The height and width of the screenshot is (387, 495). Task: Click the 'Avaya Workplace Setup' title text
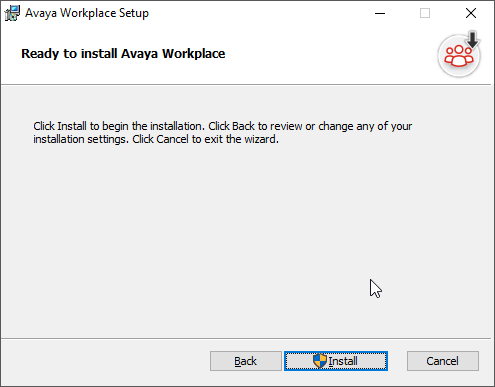coord(87,13)
